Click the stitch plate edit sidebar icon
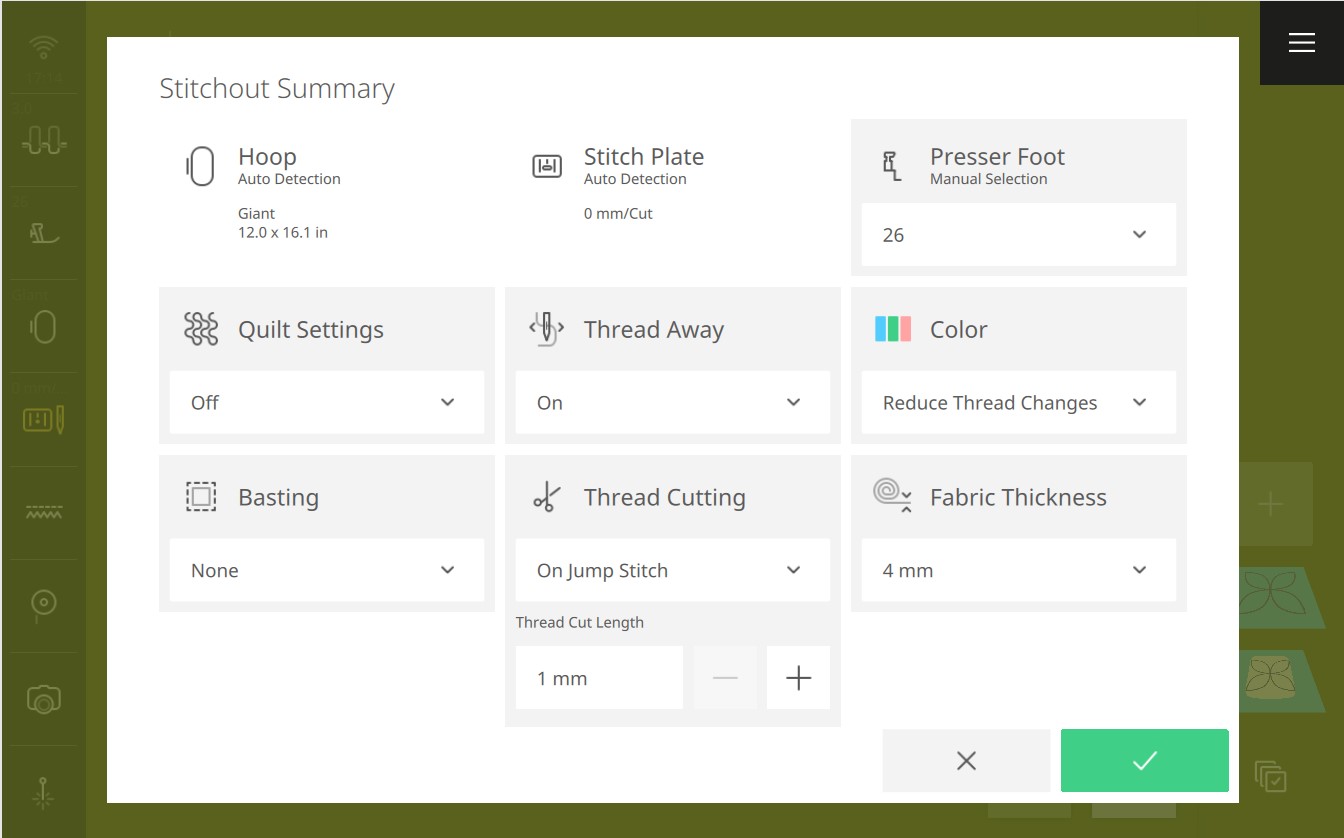Image resolution: width=1344 pixels, height=838 pixels. 43,420
